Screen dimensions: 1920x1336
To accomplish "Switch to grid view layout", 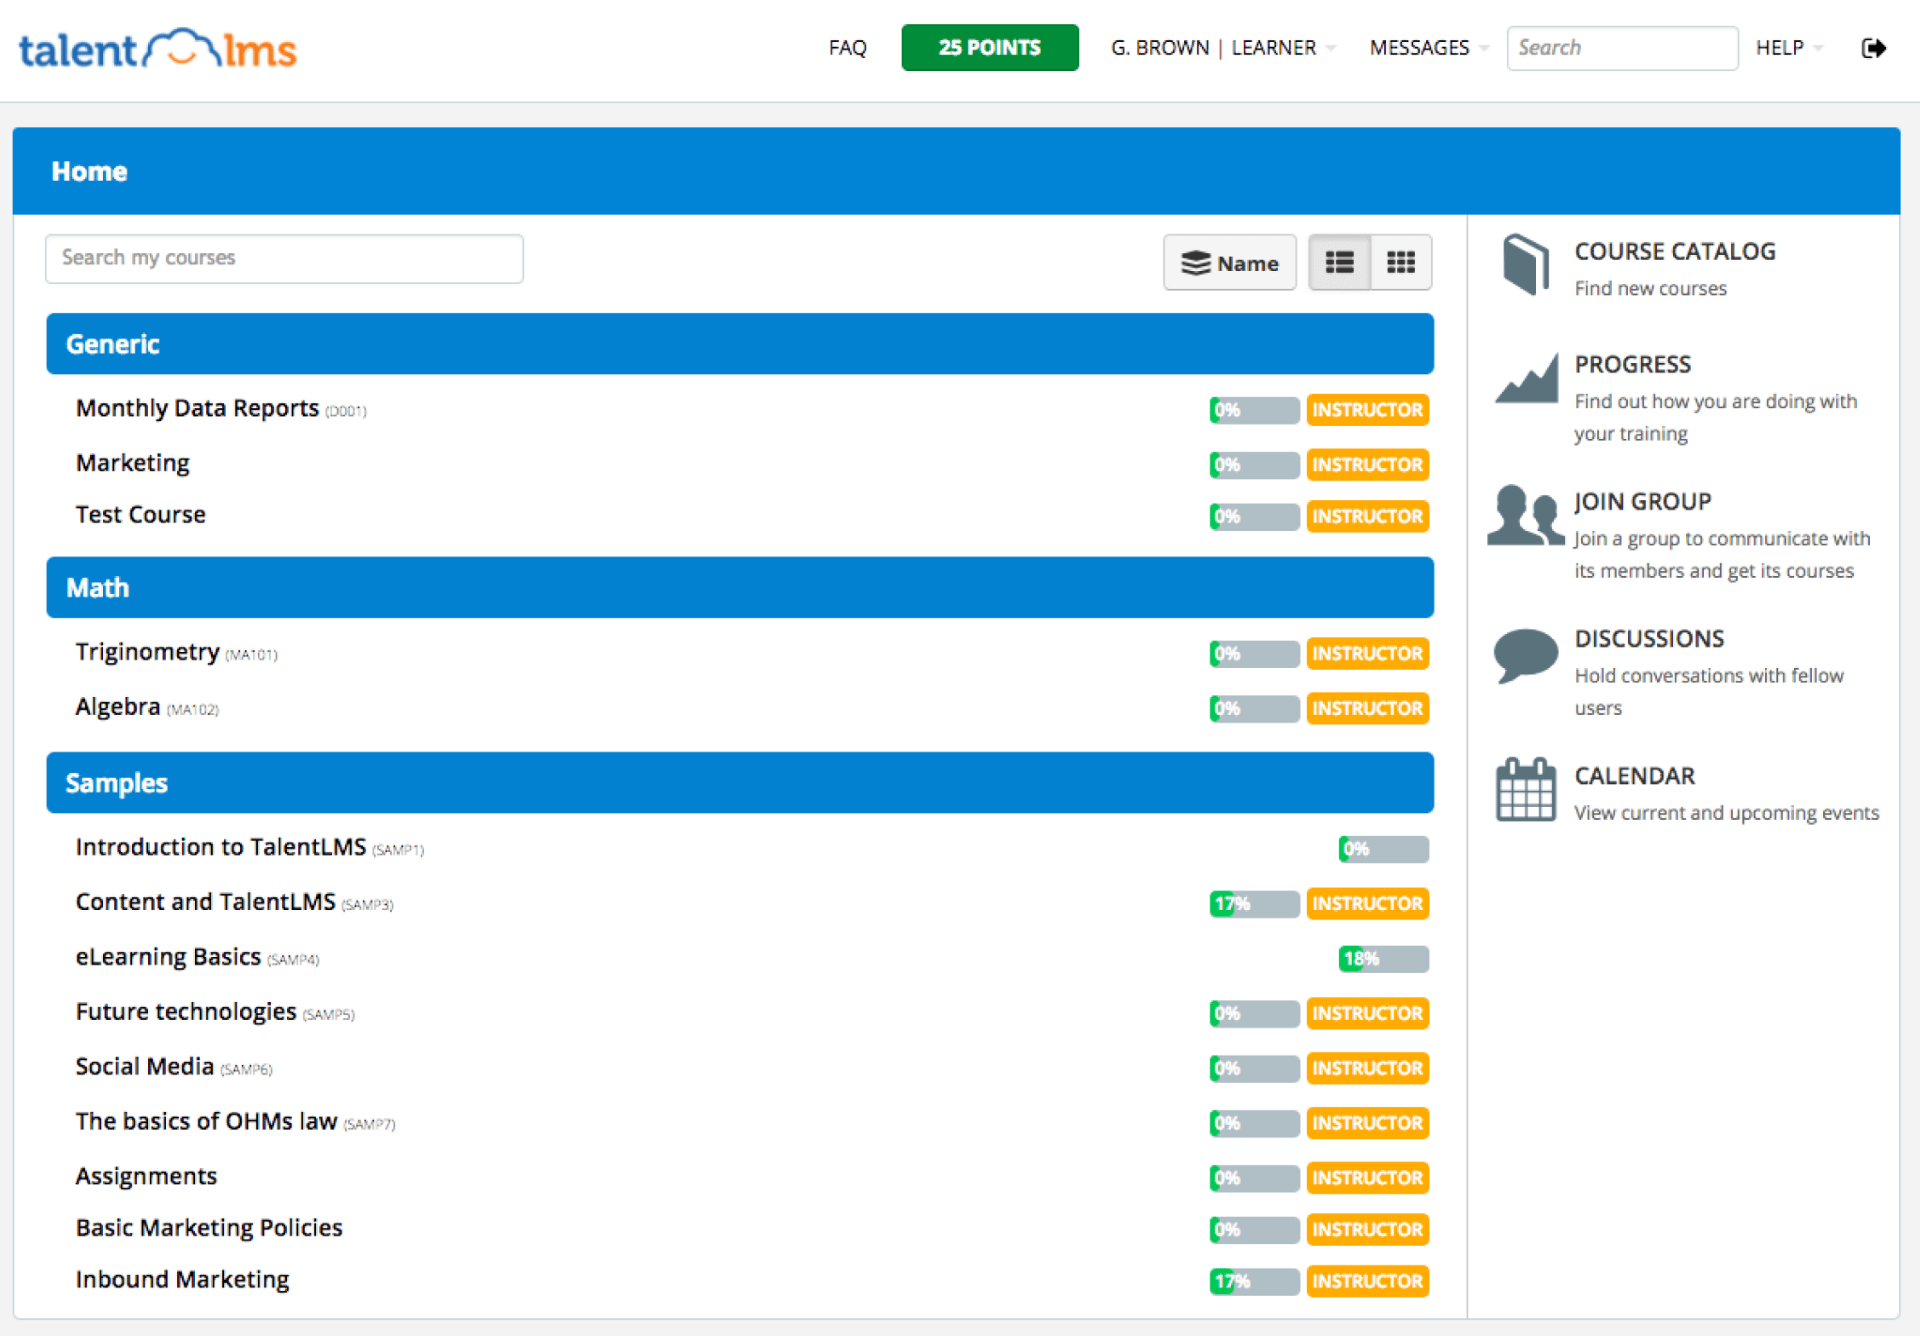I will pyautogui.click(x=1401, y=262).
